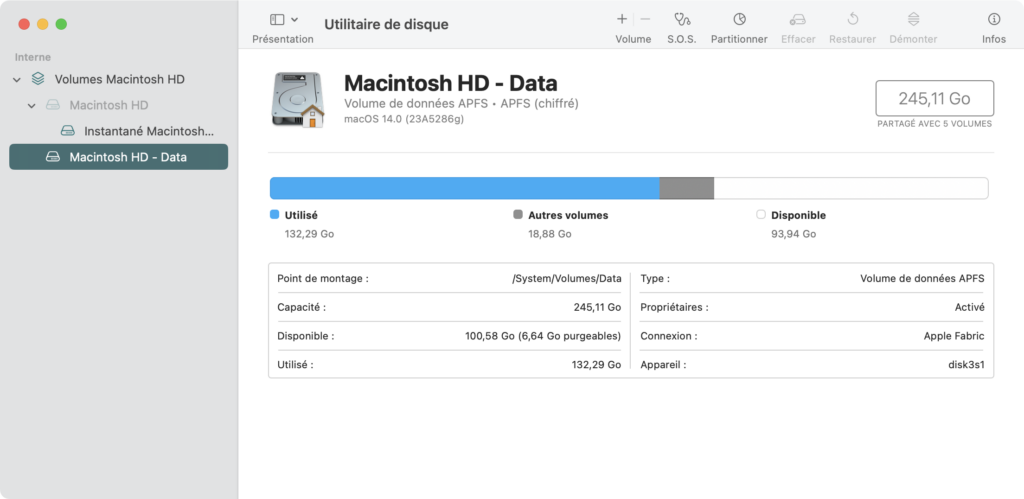The image size is (1024, 499).
Task: Click the Démonter unmount icon
Action: pos(913,20)
